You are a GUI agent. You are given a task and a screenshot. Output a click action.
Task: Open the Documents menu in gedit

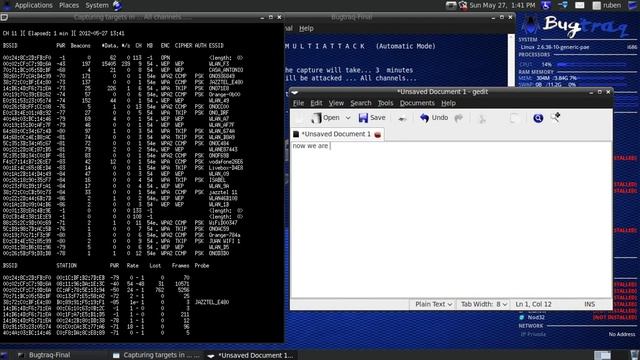pos(417,103)
